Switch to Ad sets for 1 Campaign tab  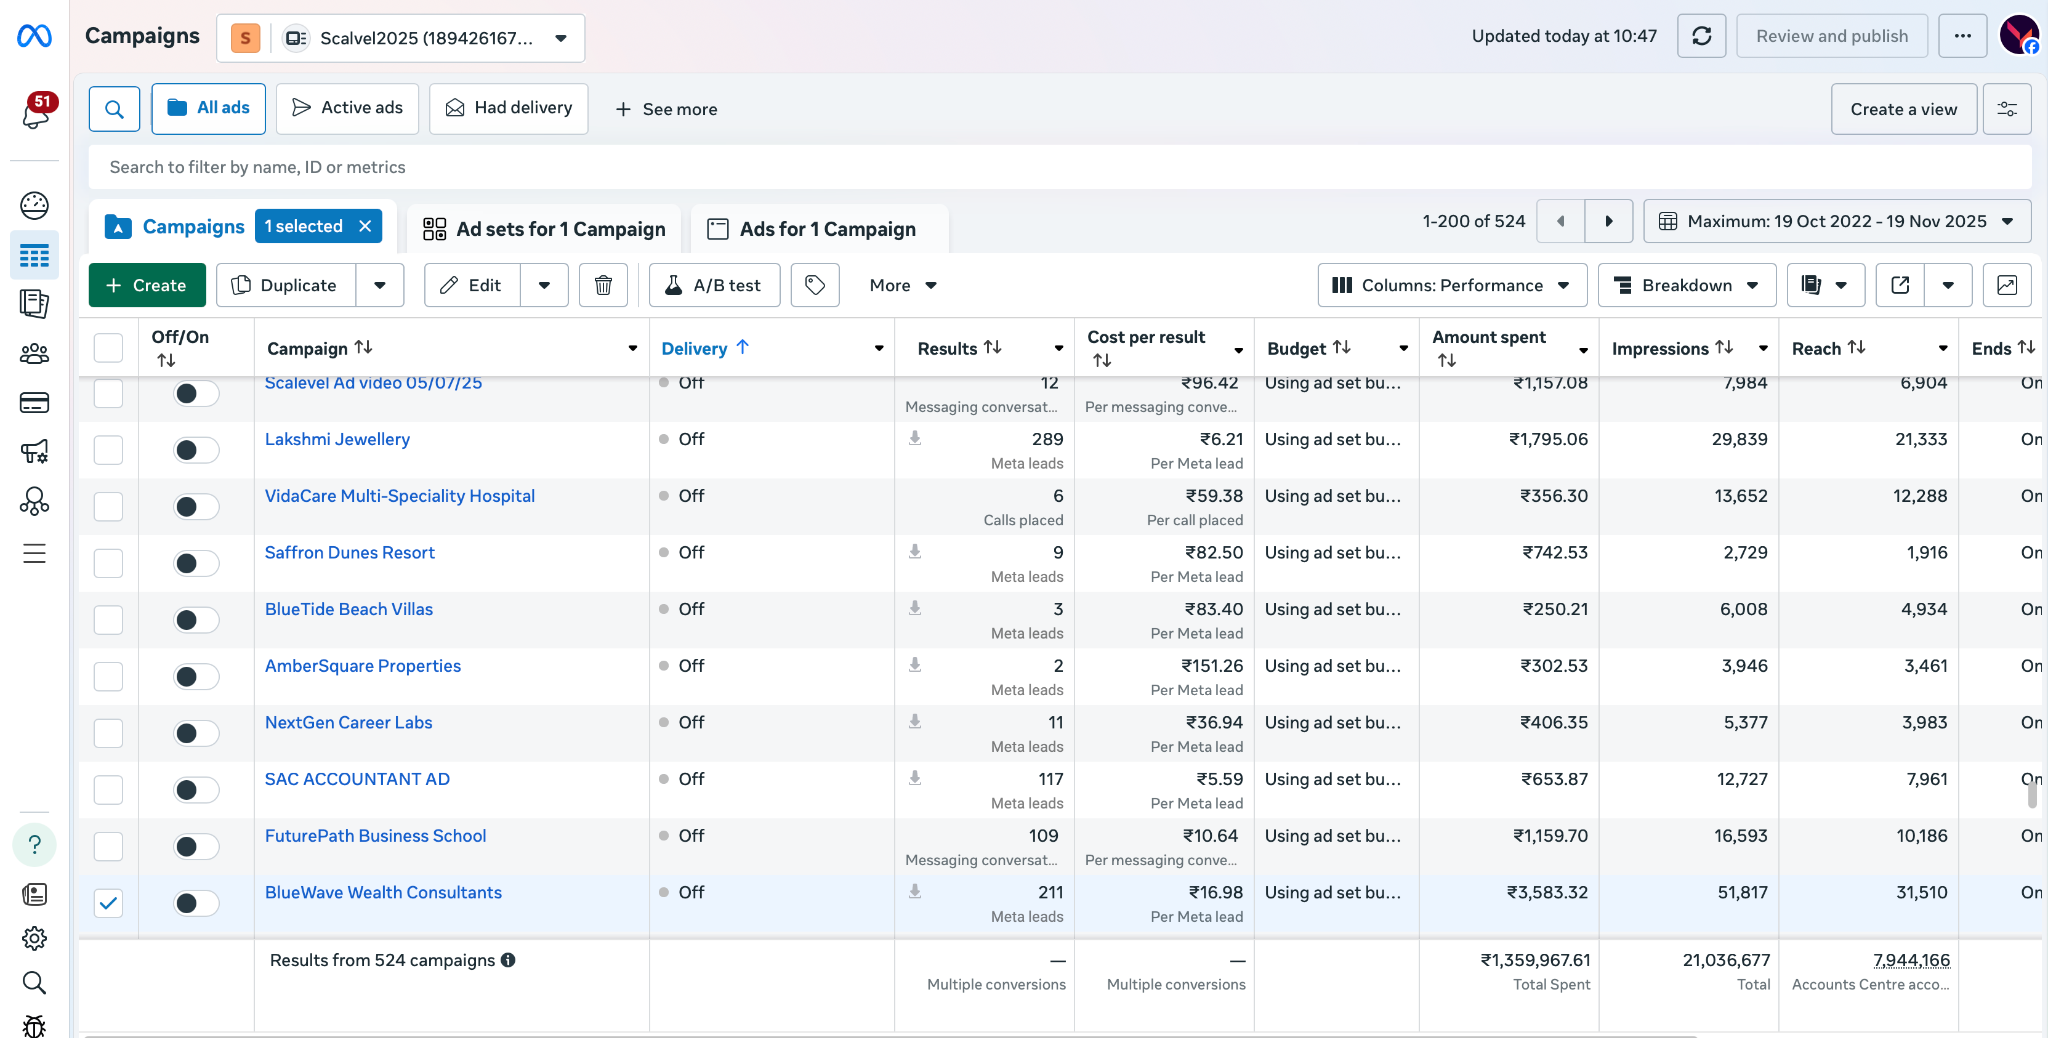(544, 229)
